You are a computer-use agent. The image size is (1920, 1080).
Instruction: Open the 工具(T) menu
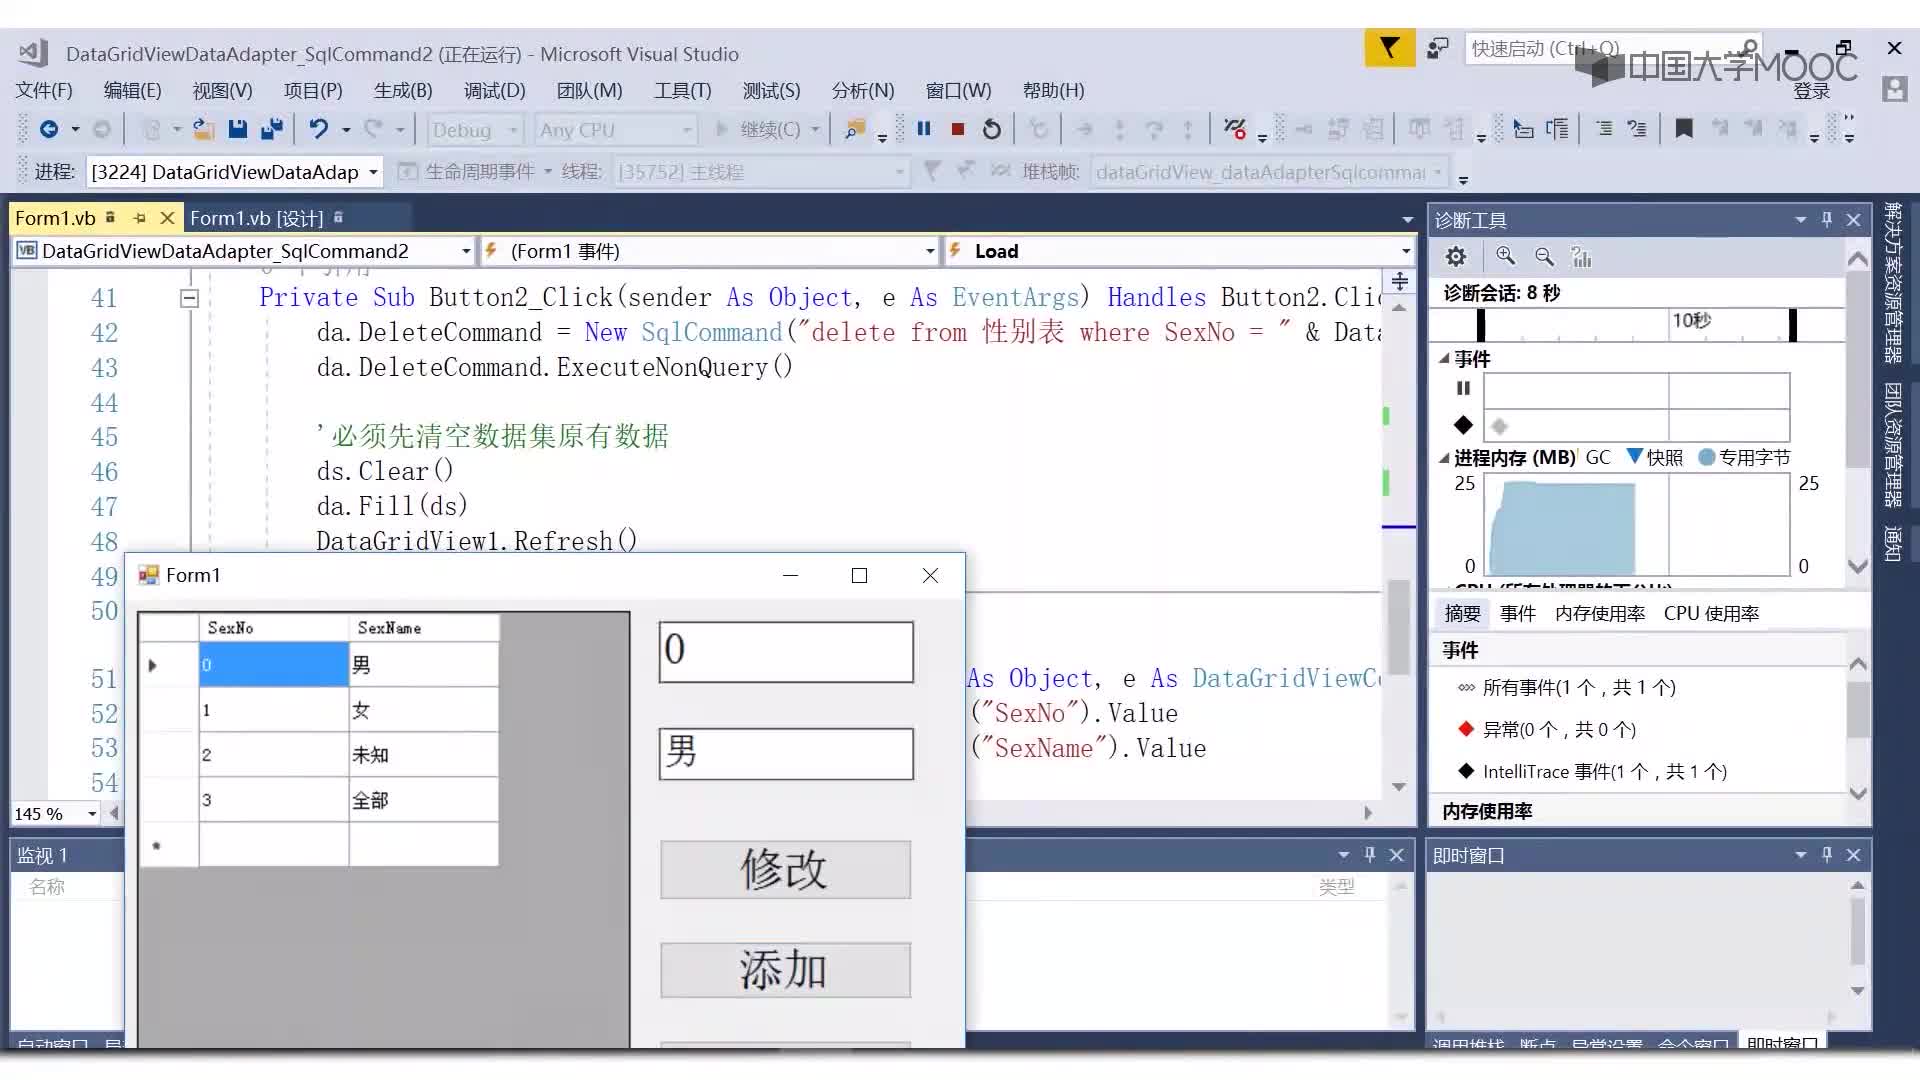682,90
